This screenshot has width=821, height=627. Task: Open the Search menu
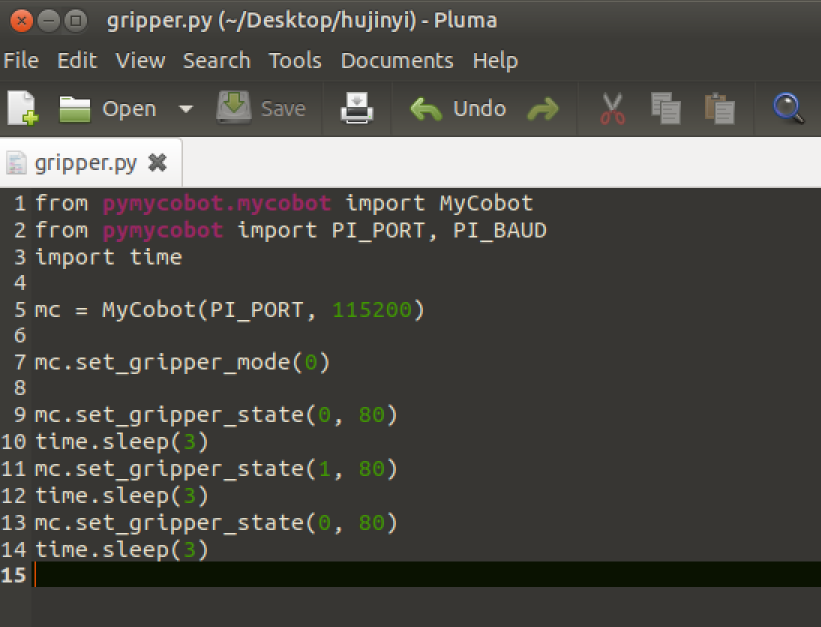coord(217,60)
